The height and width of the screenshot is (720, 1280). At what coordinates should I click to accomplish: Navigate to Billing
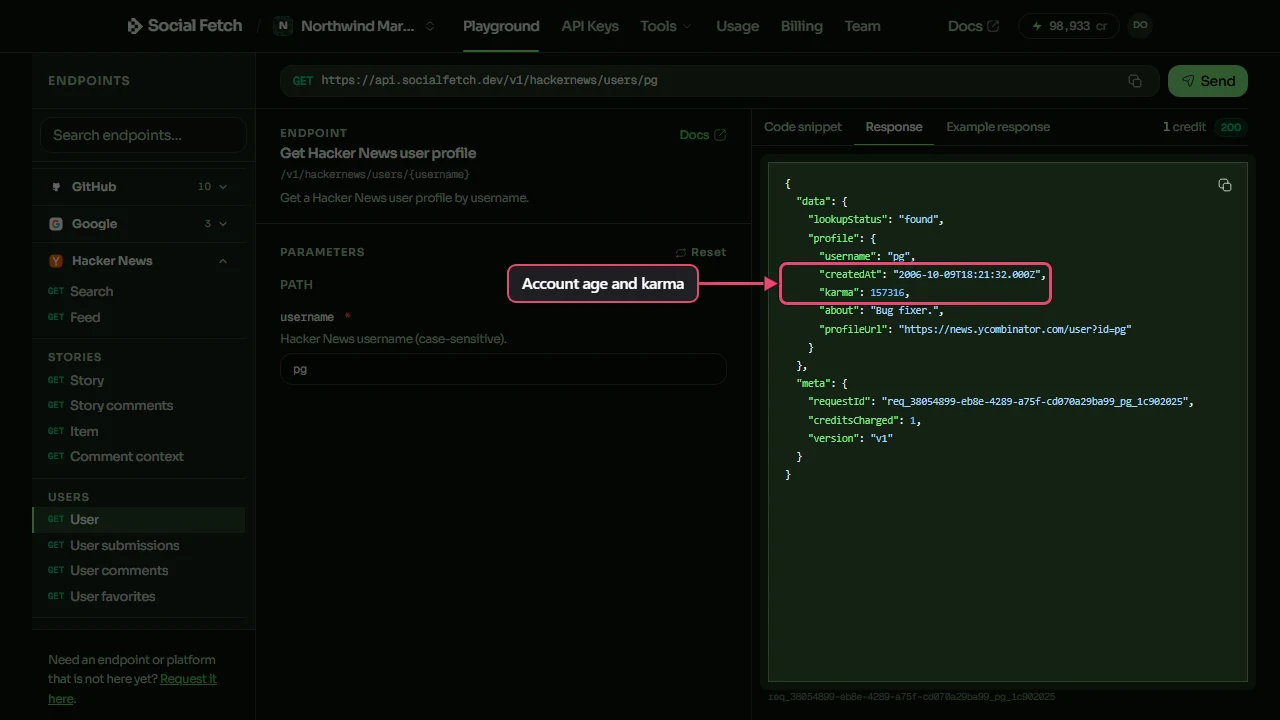(x=802, y=26)
